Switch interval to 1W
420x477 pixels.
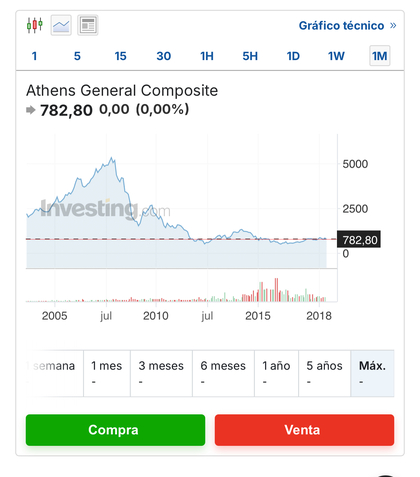point(336,56)
